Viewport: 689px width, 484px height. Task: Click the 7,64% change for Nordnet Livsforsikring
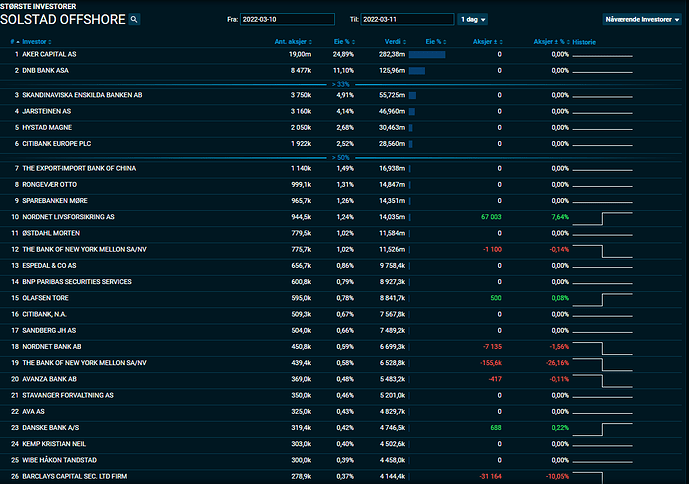click(560, 217)
